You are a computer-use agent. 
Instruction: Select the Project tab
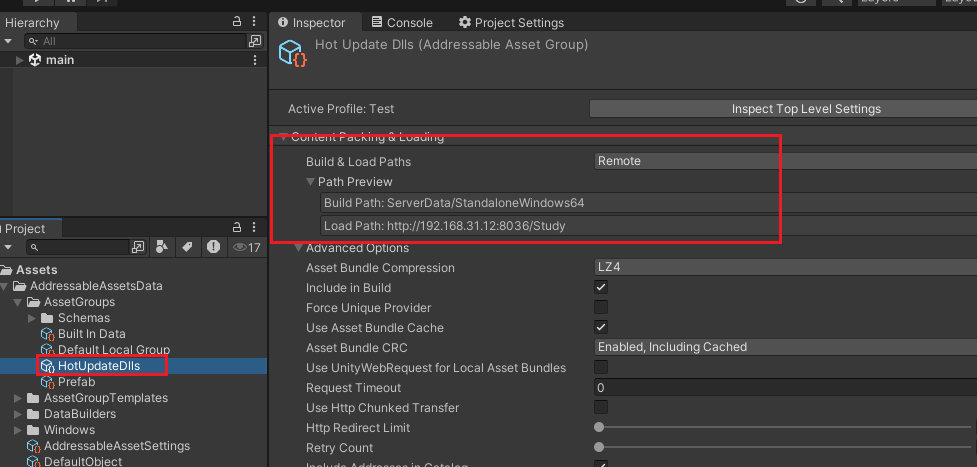tap(26, 228)
